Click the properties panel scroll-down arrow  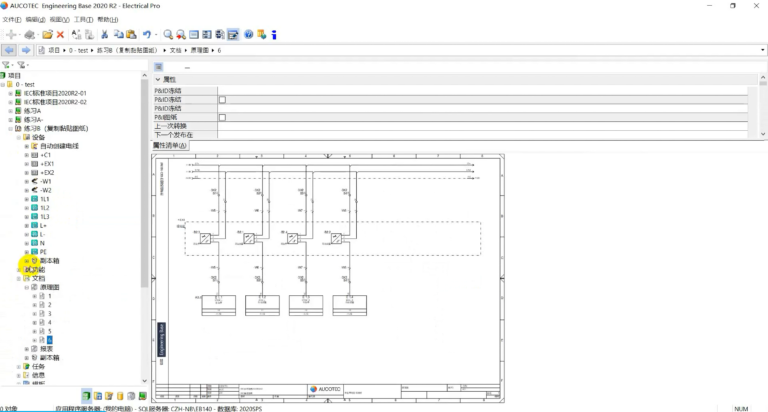tap(763, 134)
